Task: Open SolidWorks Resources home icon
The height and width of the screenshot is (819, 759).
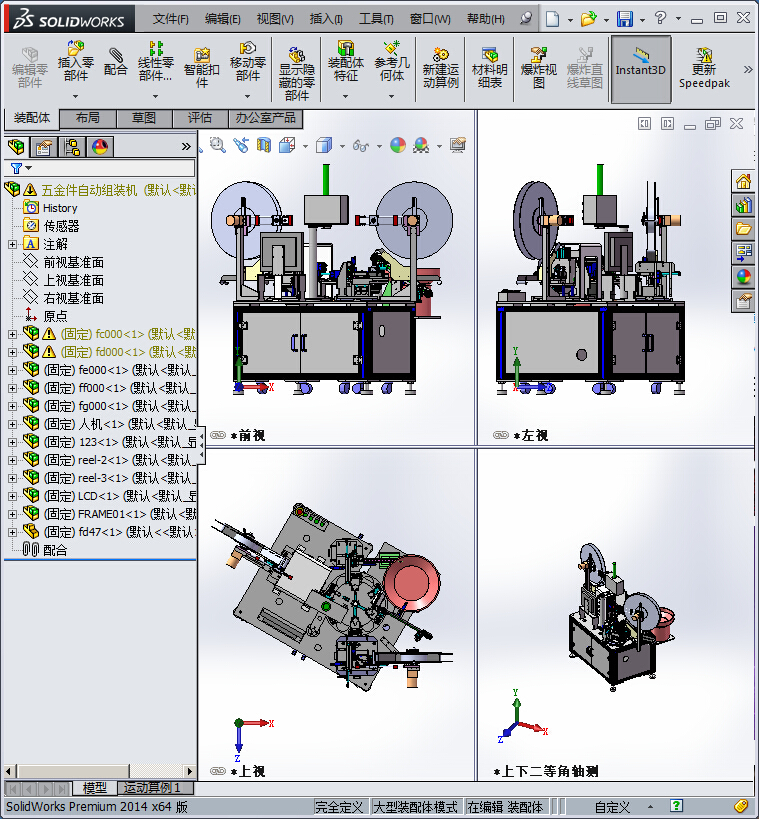Action: 743,182
